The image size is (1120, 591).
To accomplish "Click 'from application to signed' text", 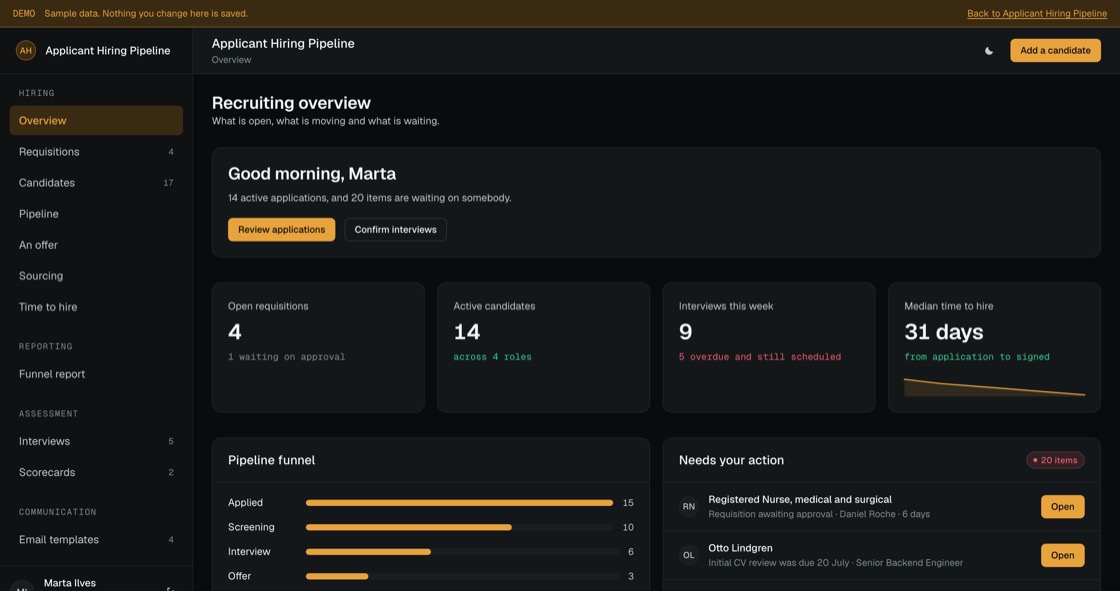I will 977,357.
